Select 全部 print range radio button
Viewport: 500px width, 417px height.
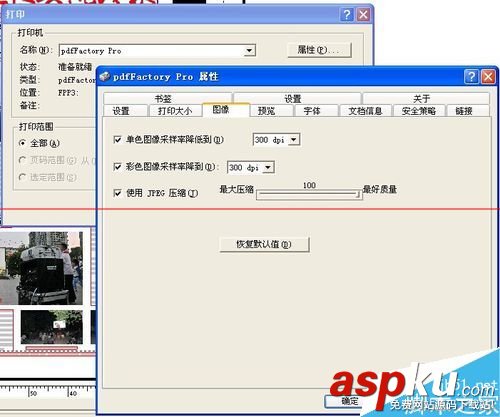[x=22, y=143]
